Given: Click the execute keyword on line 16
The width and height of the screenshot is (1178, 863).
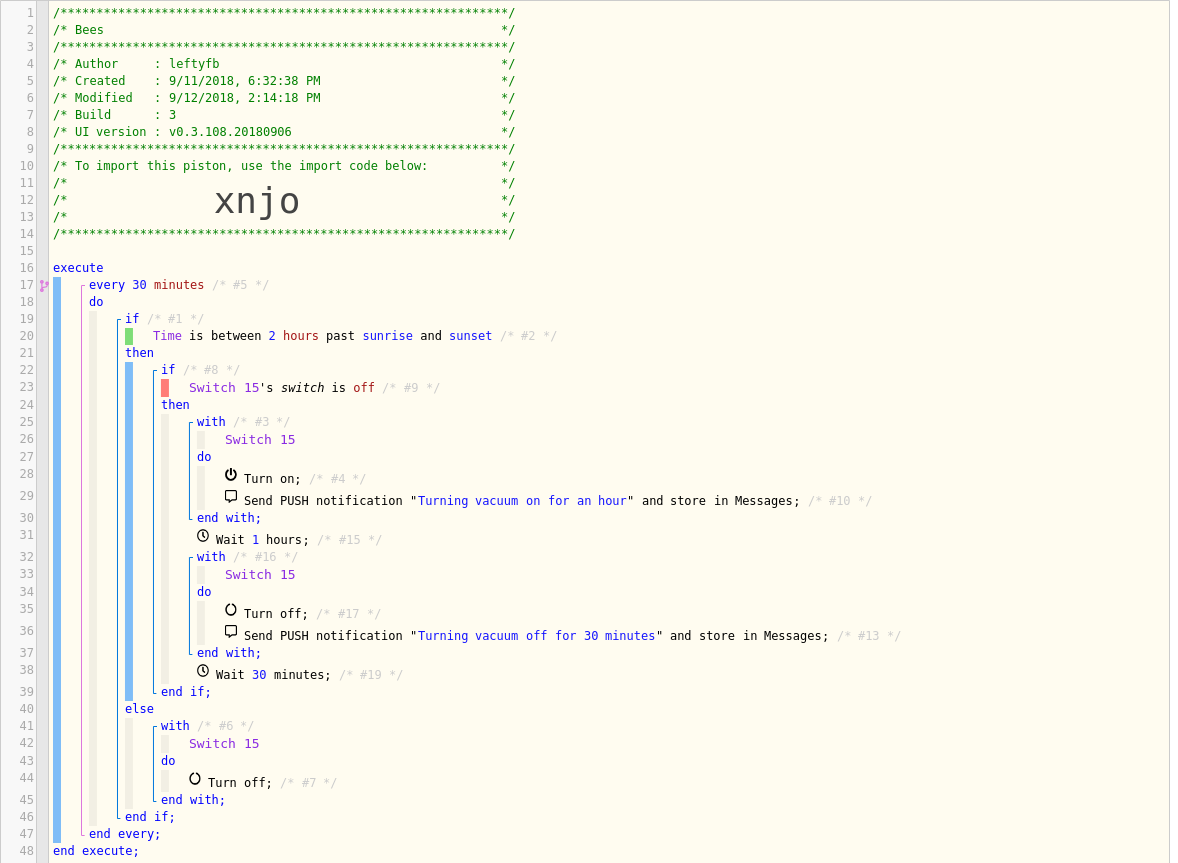Looking at the screenshot, I should tap(78, 267).
